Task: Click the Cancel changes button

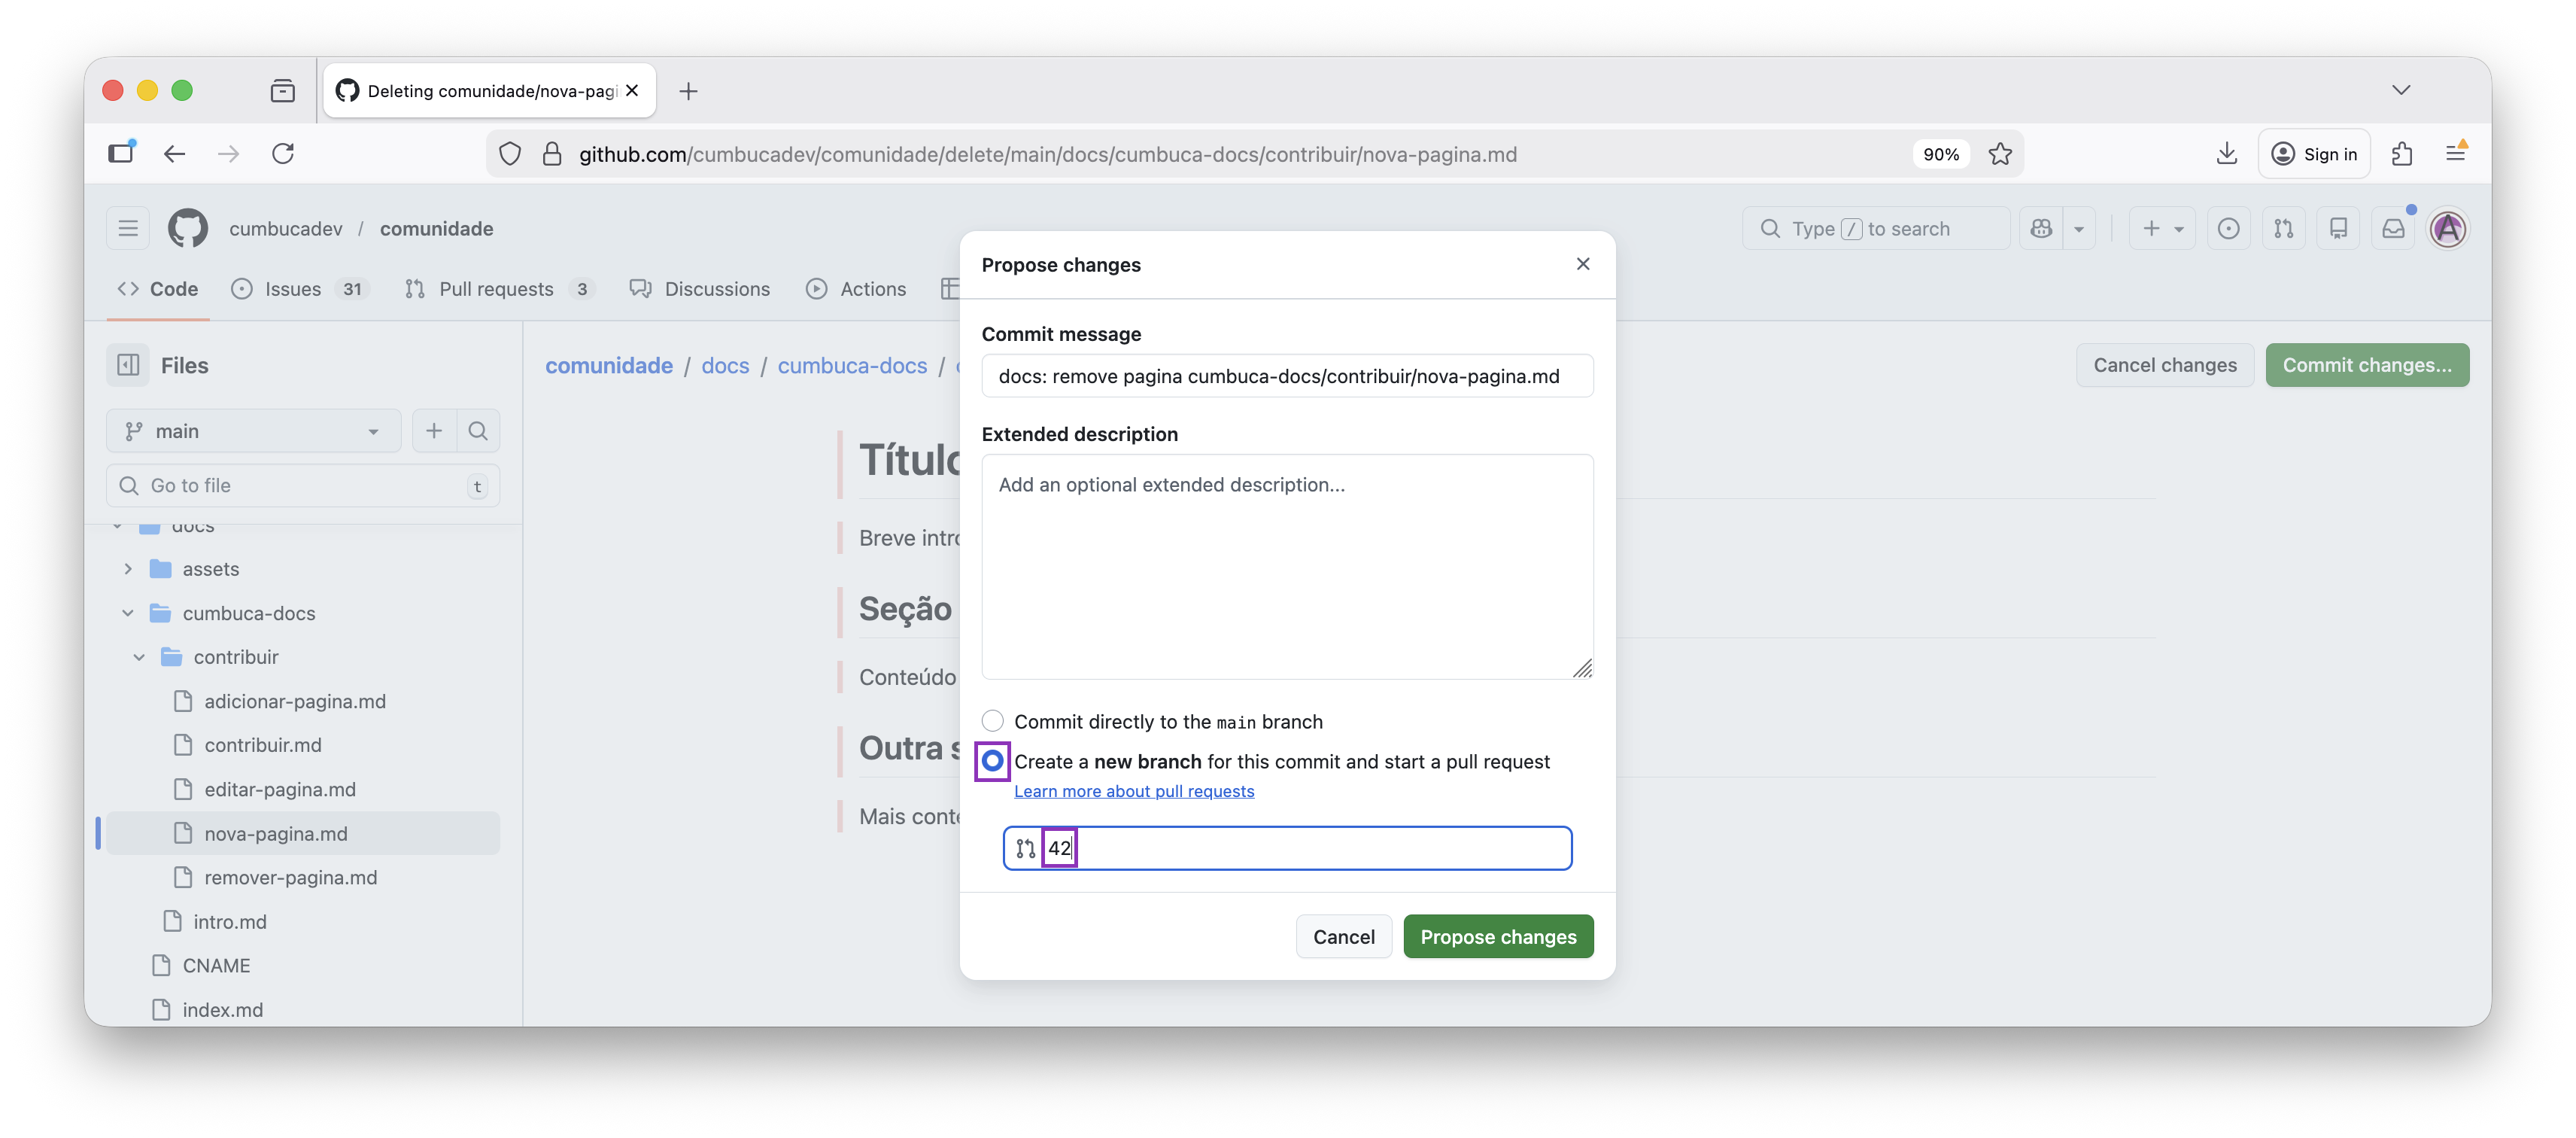Action: pos(2165,365)
